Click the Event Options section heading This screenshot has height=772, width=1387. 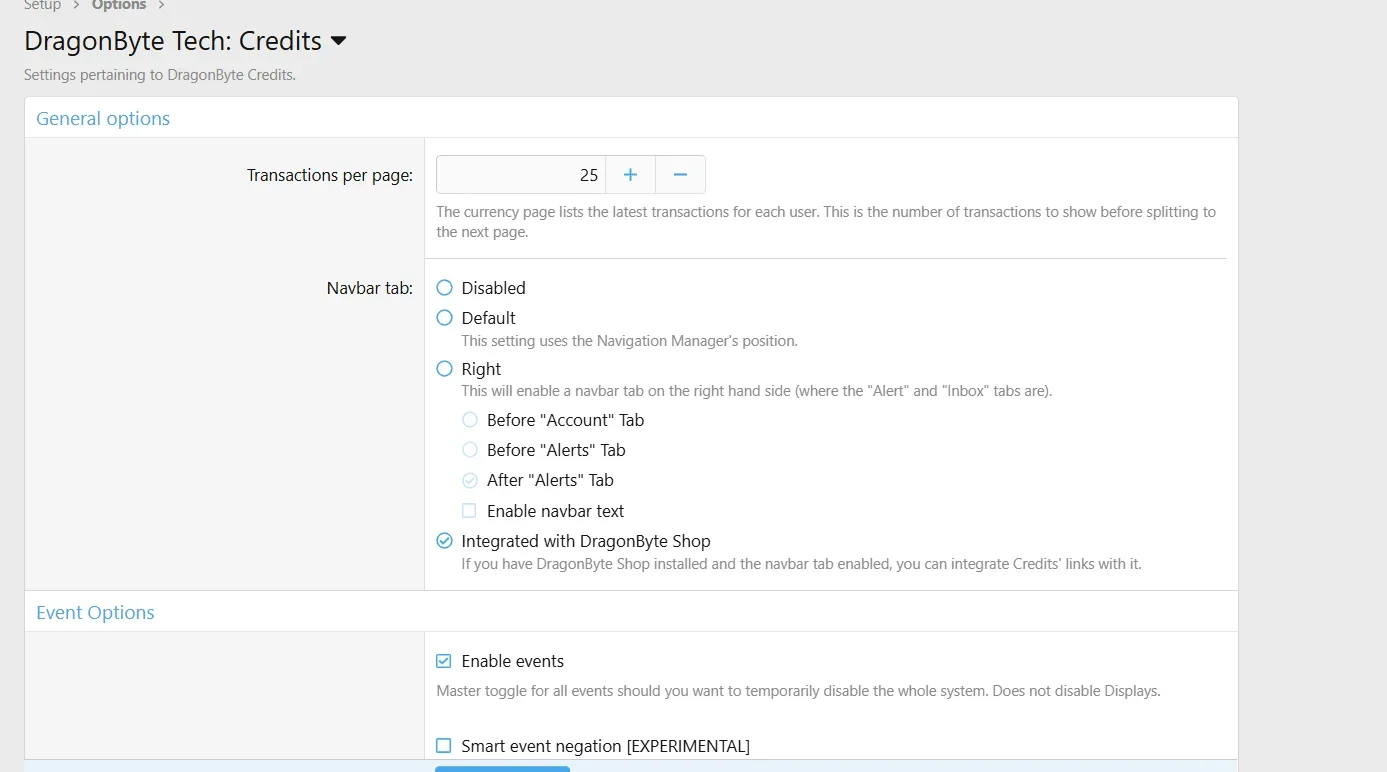click(95, 612)
